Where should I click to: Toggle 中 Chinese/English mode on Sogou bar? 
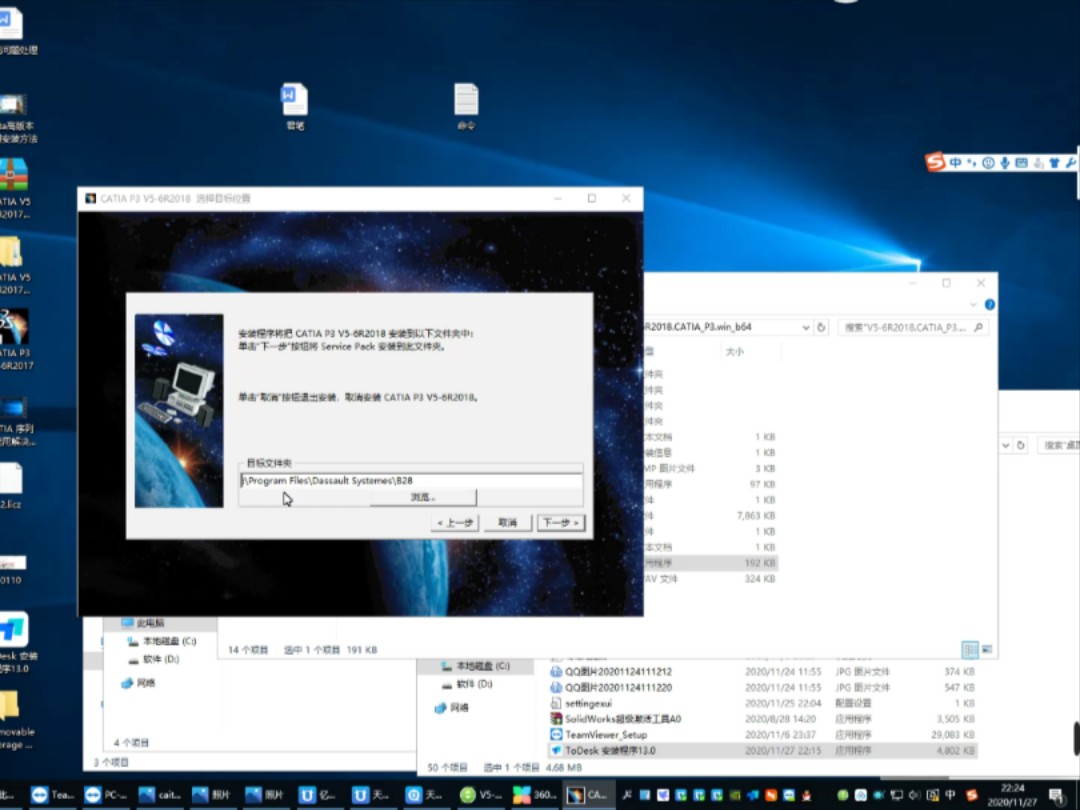(x=955, y=163)
